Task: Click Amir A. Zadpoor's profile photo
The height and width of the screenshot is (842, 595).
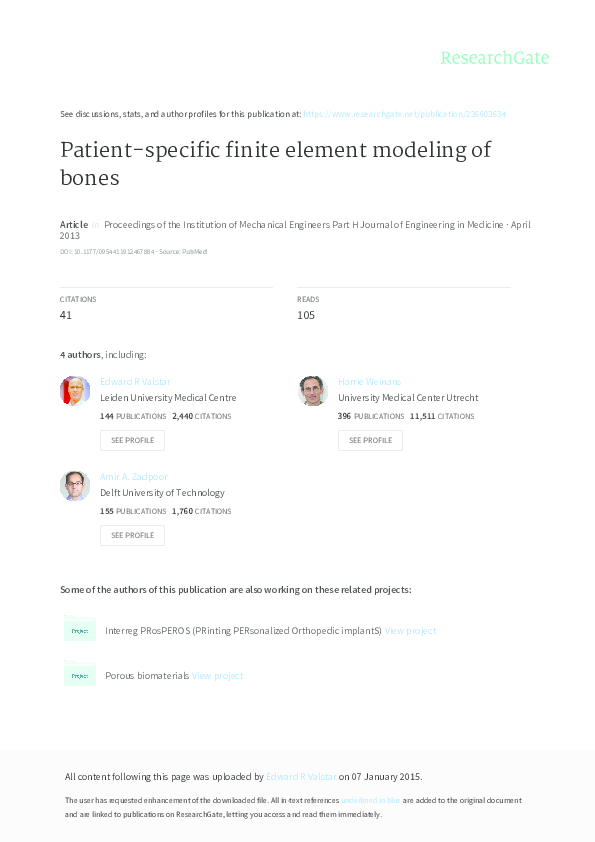Action: [74, 485]
